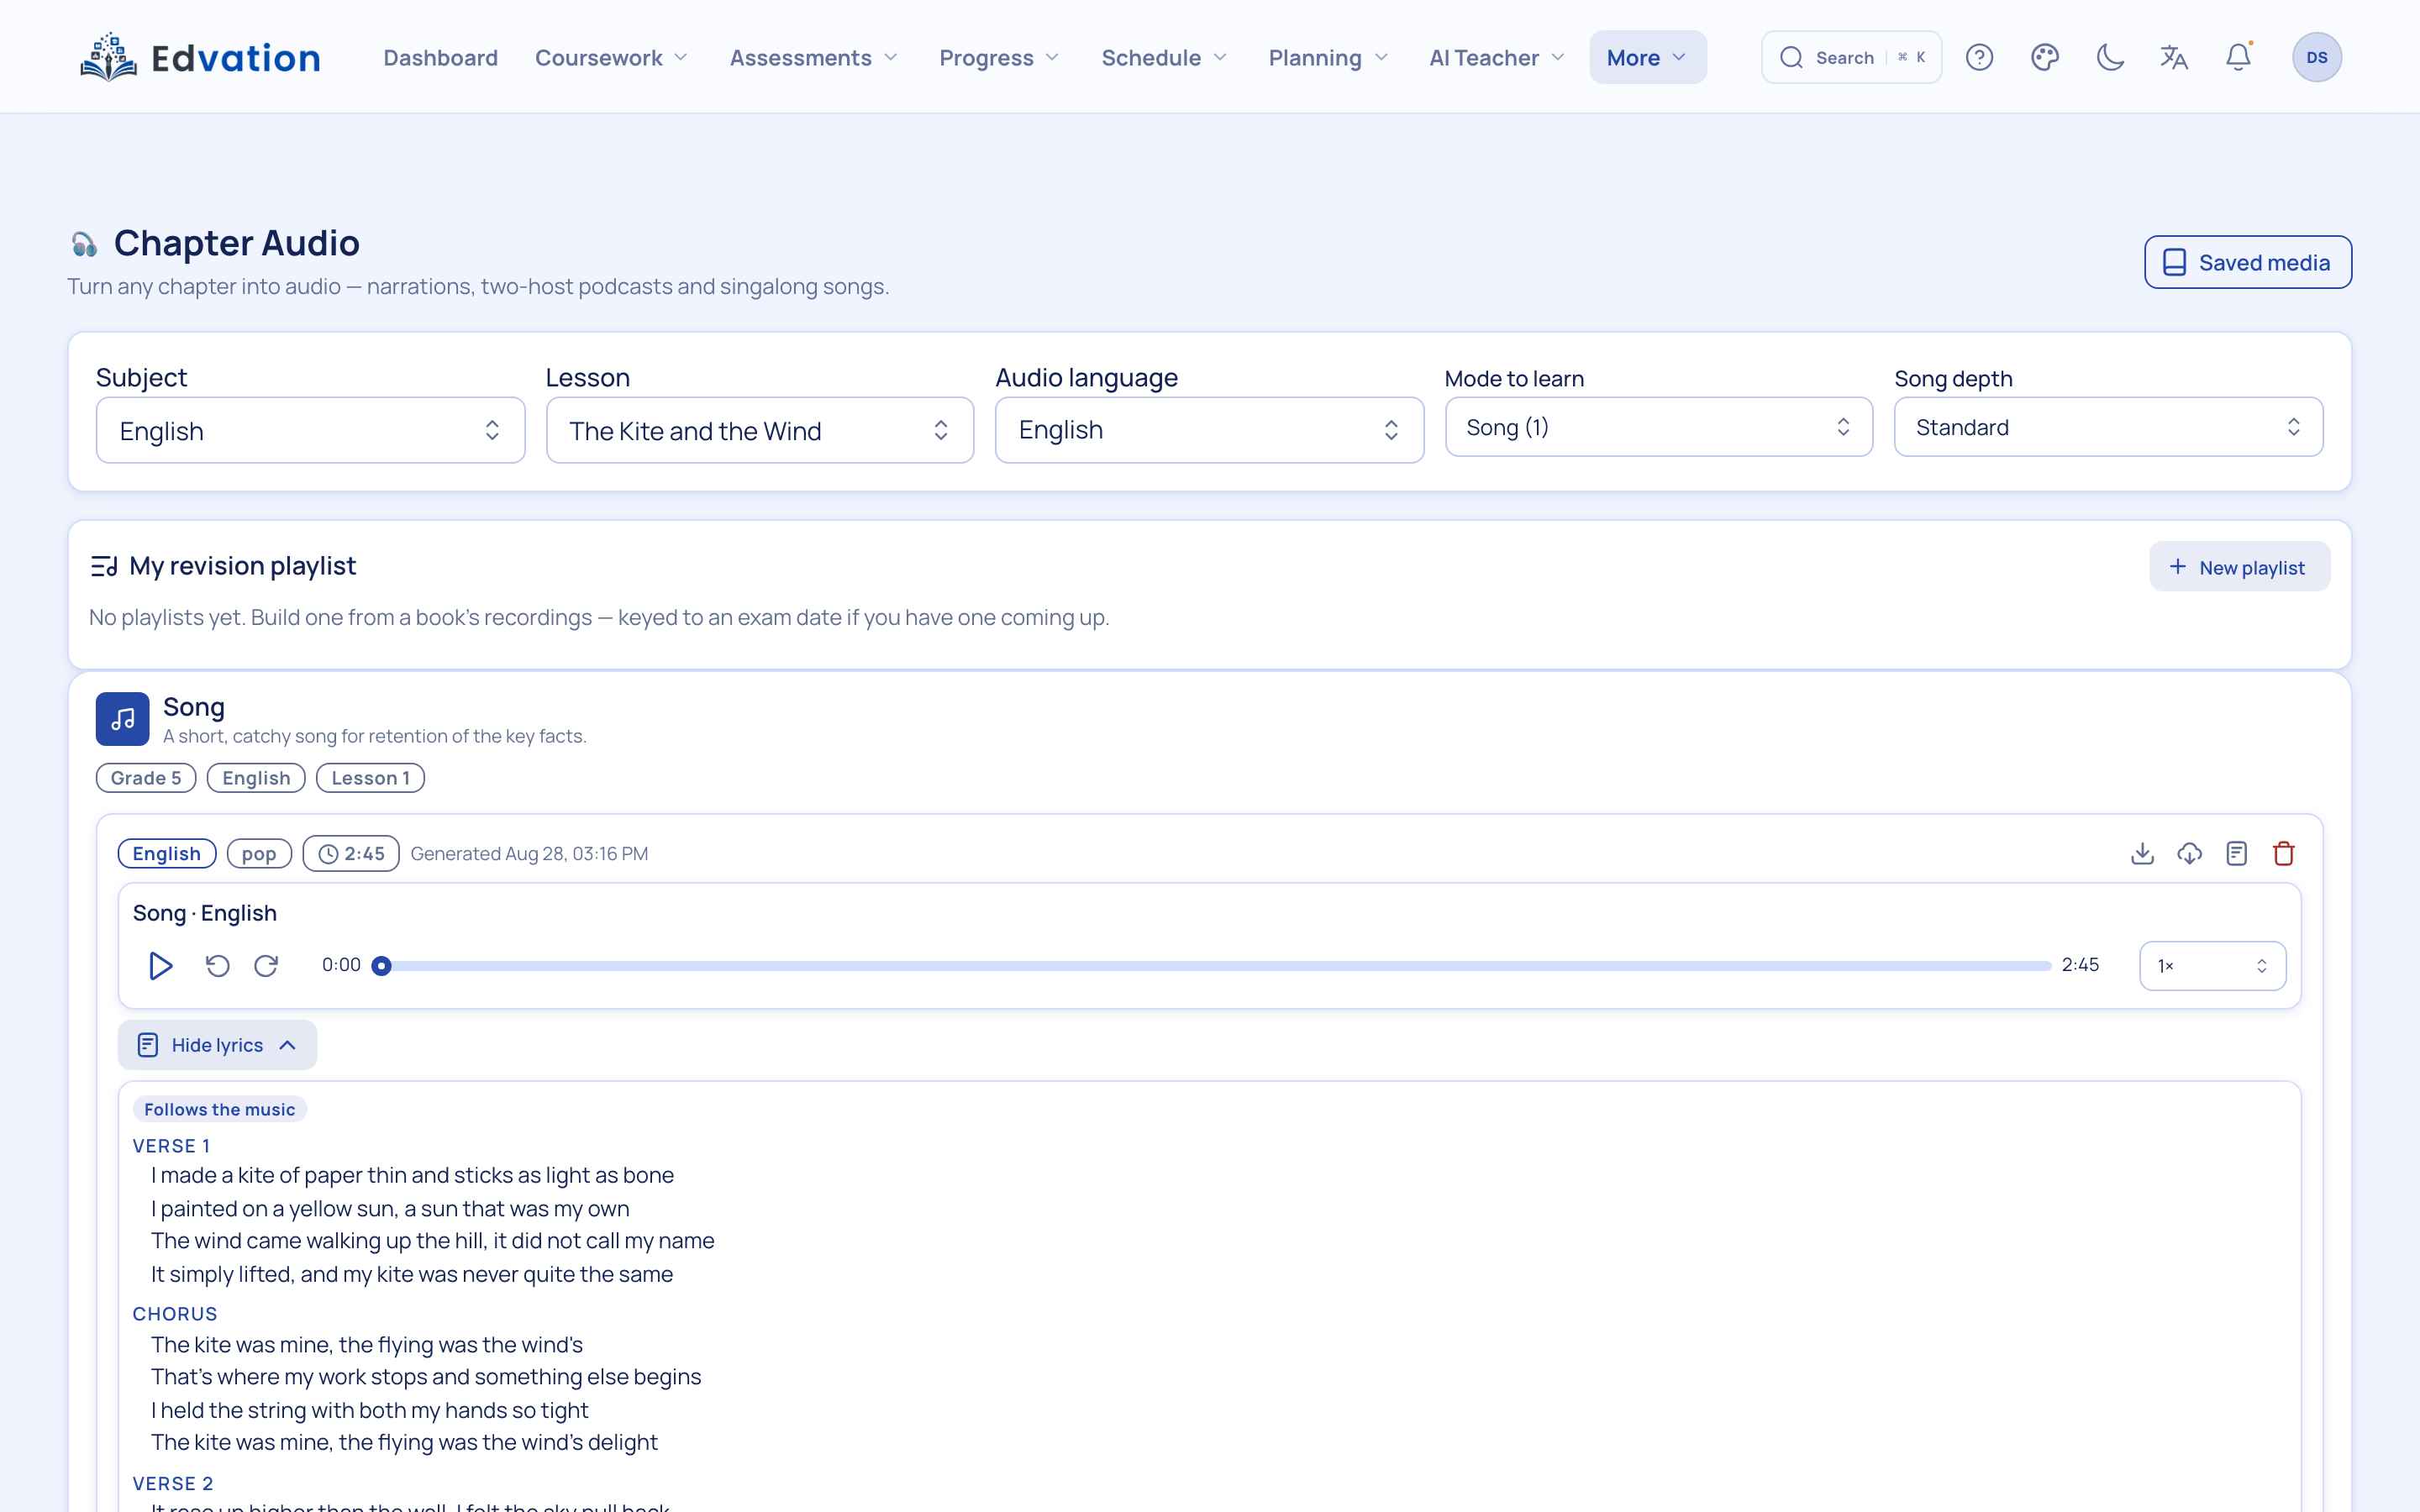Viewport: 2420px width, 1512px height.
Task: Seek to the middle of the audio track
Action: tap(1216, 966)
